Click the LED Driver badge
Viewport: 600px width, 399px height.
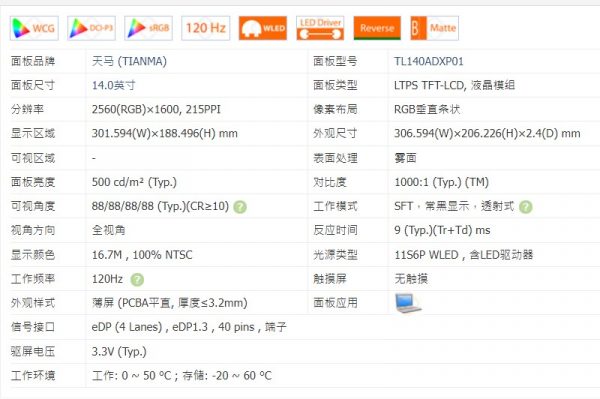(320, 28)
